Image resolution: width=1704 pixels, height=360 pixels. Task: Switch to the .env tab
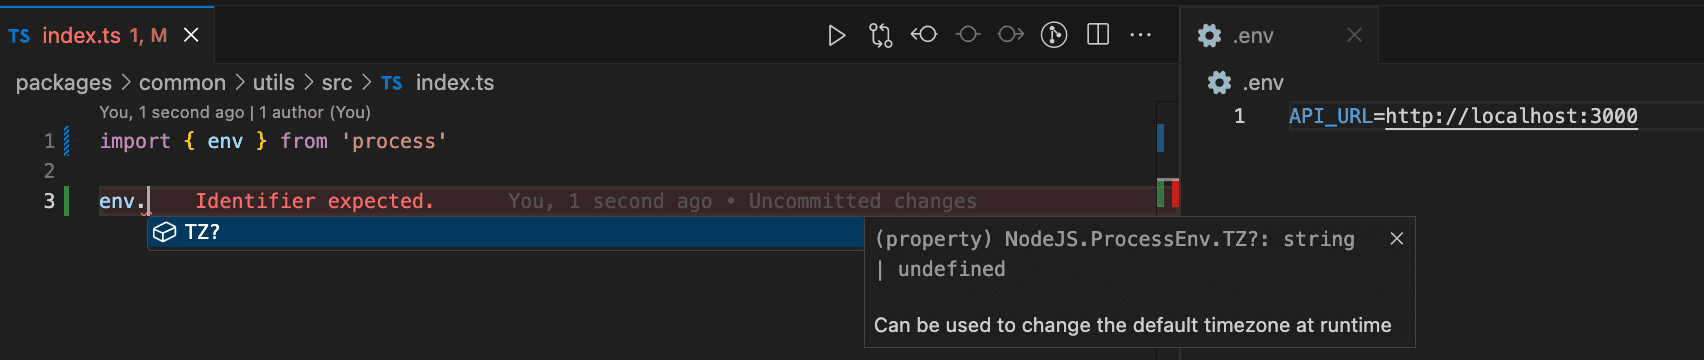coord(1254,36)
